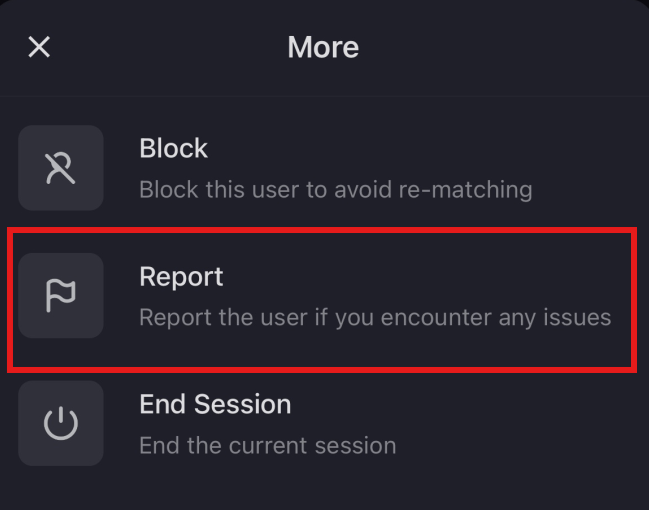Click the Block user icon tile
The width and height of the screenshot is (649, 510).
coord(61,168)
